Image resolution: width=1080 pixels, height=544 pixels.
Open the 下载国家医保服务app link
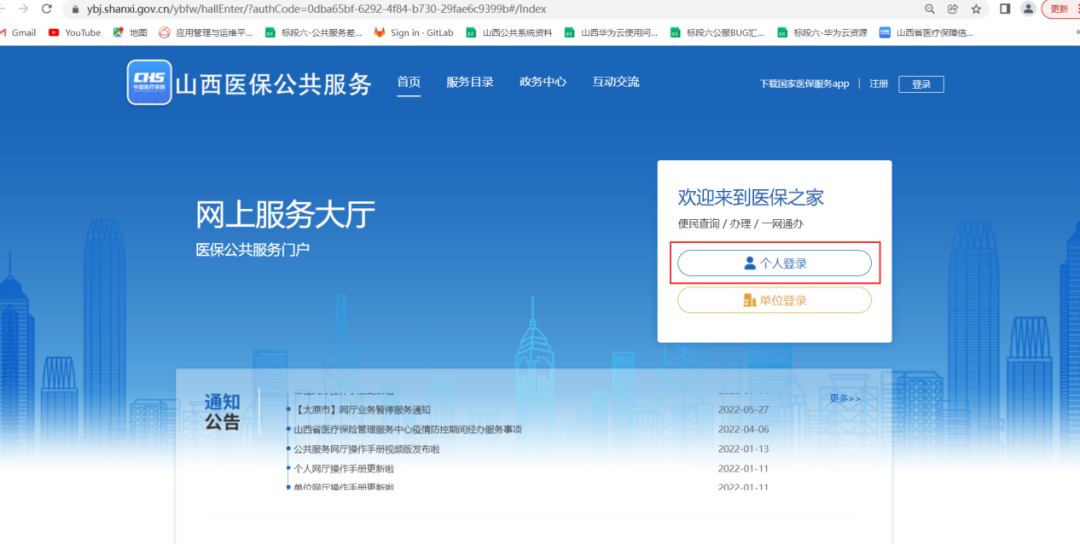[804, 84]
